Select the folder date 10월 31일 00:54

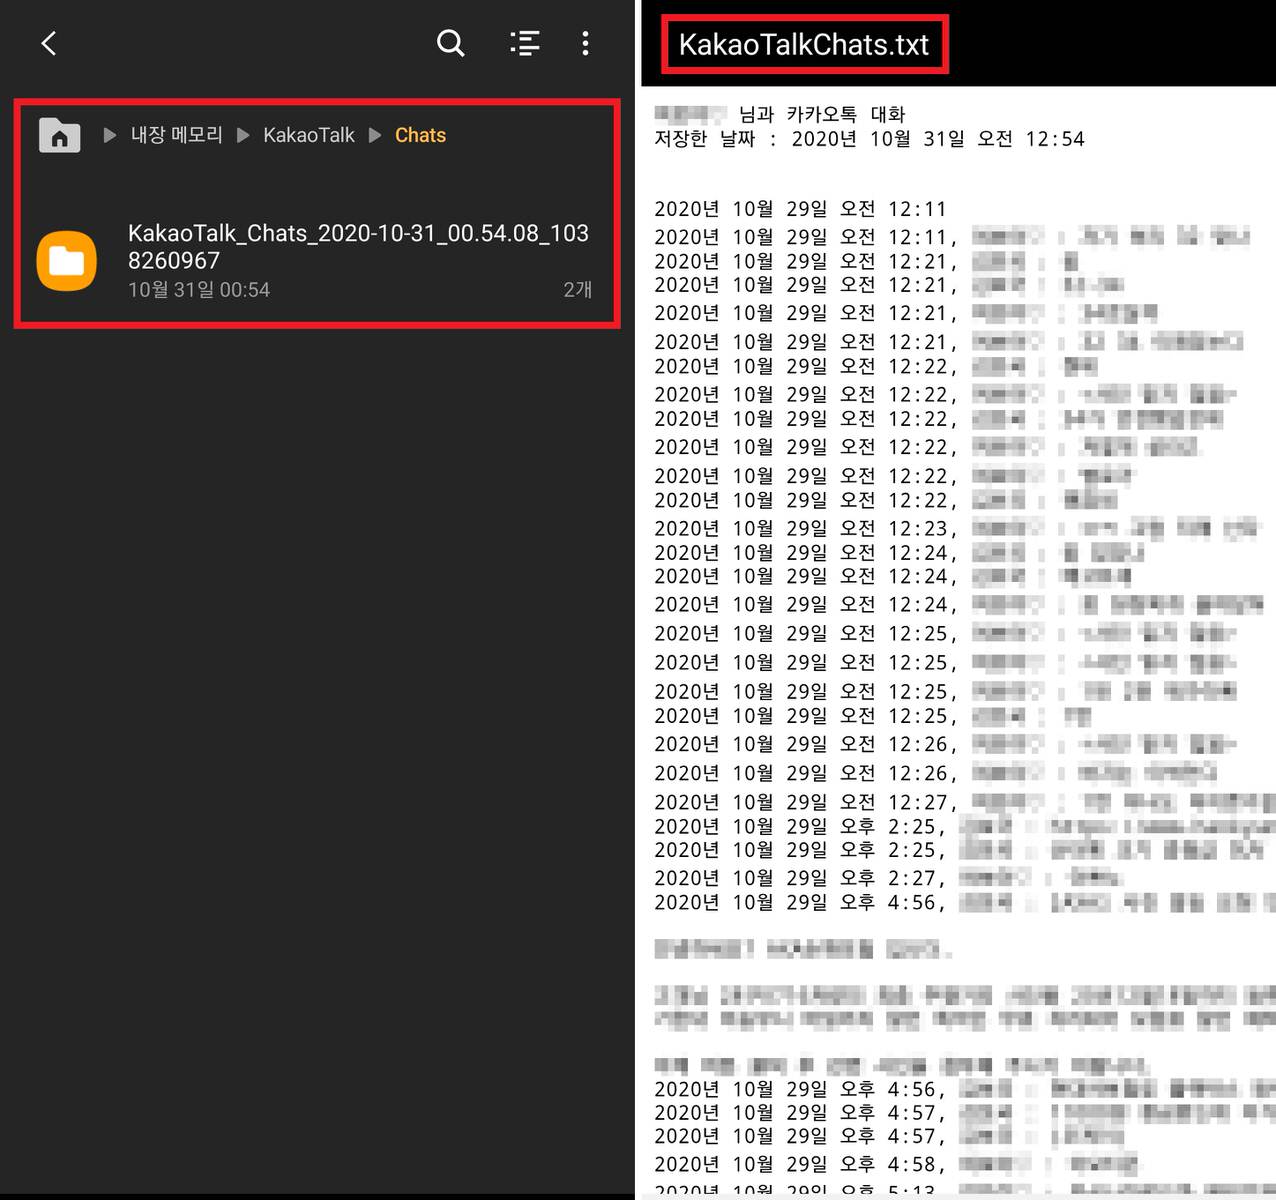coord(199,290)
